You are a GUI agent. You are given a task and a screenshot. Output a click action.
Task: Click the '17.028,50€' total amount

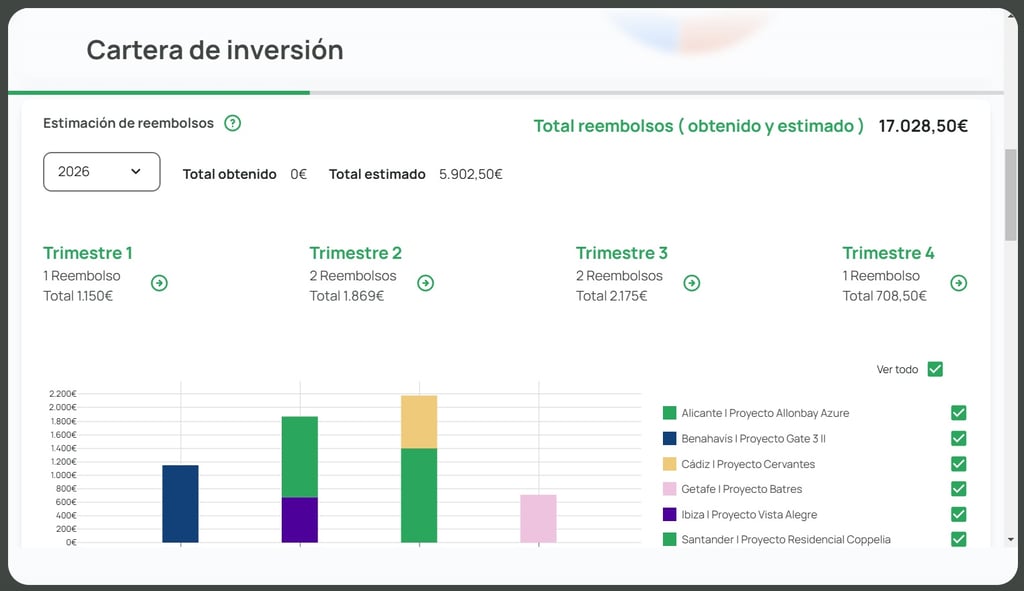click(923, 126)
